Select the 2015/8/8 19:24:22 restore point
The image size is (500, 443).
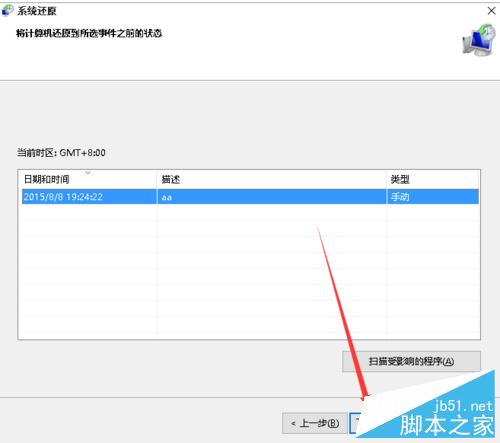click(x=250, y=197)
